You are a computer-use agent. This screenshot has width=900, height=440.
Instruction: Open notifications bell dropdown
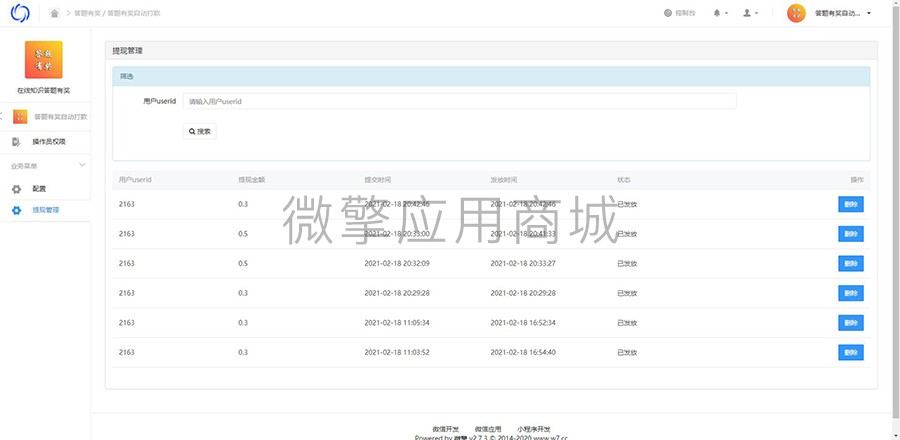point(720,13)
